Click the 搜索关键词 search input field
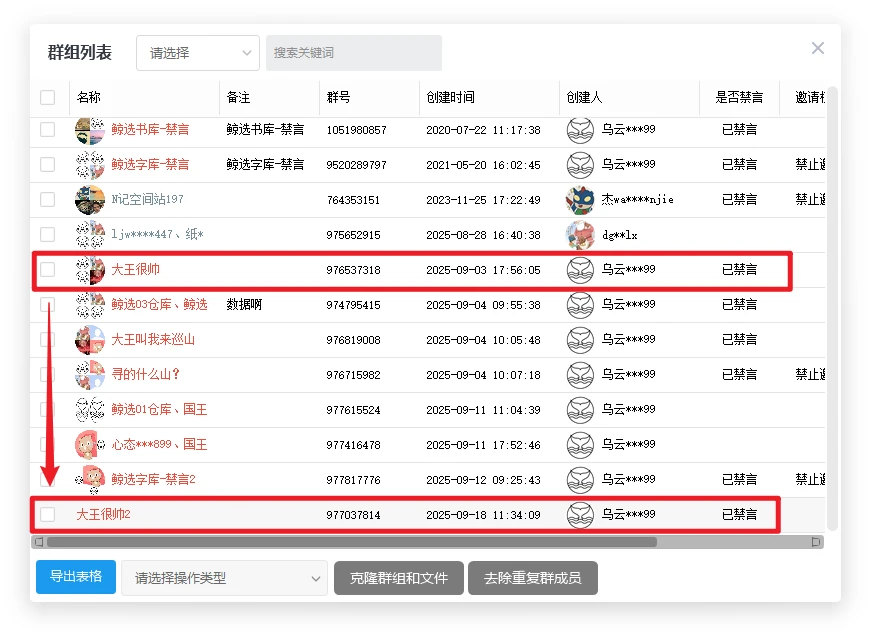 pos(353,53)
